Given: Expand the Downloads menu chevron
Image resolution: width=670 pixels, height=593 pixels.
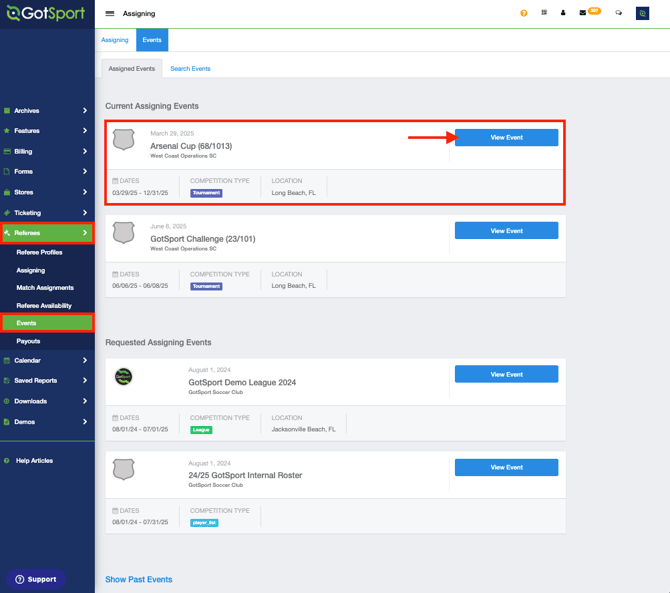Looking at the screenshot, I should point(85,401).
